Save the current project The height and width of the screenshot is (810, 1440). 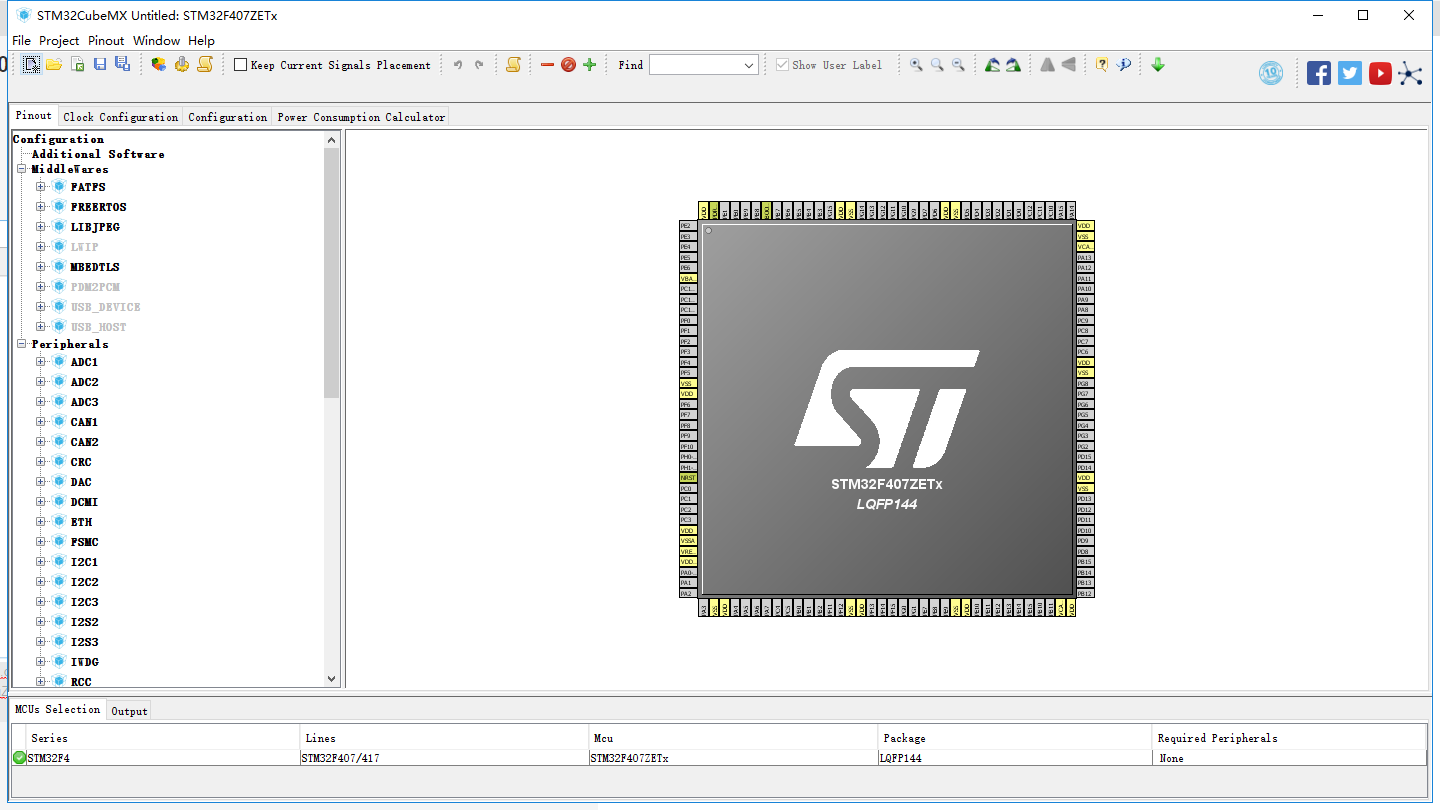pos(99,64)
